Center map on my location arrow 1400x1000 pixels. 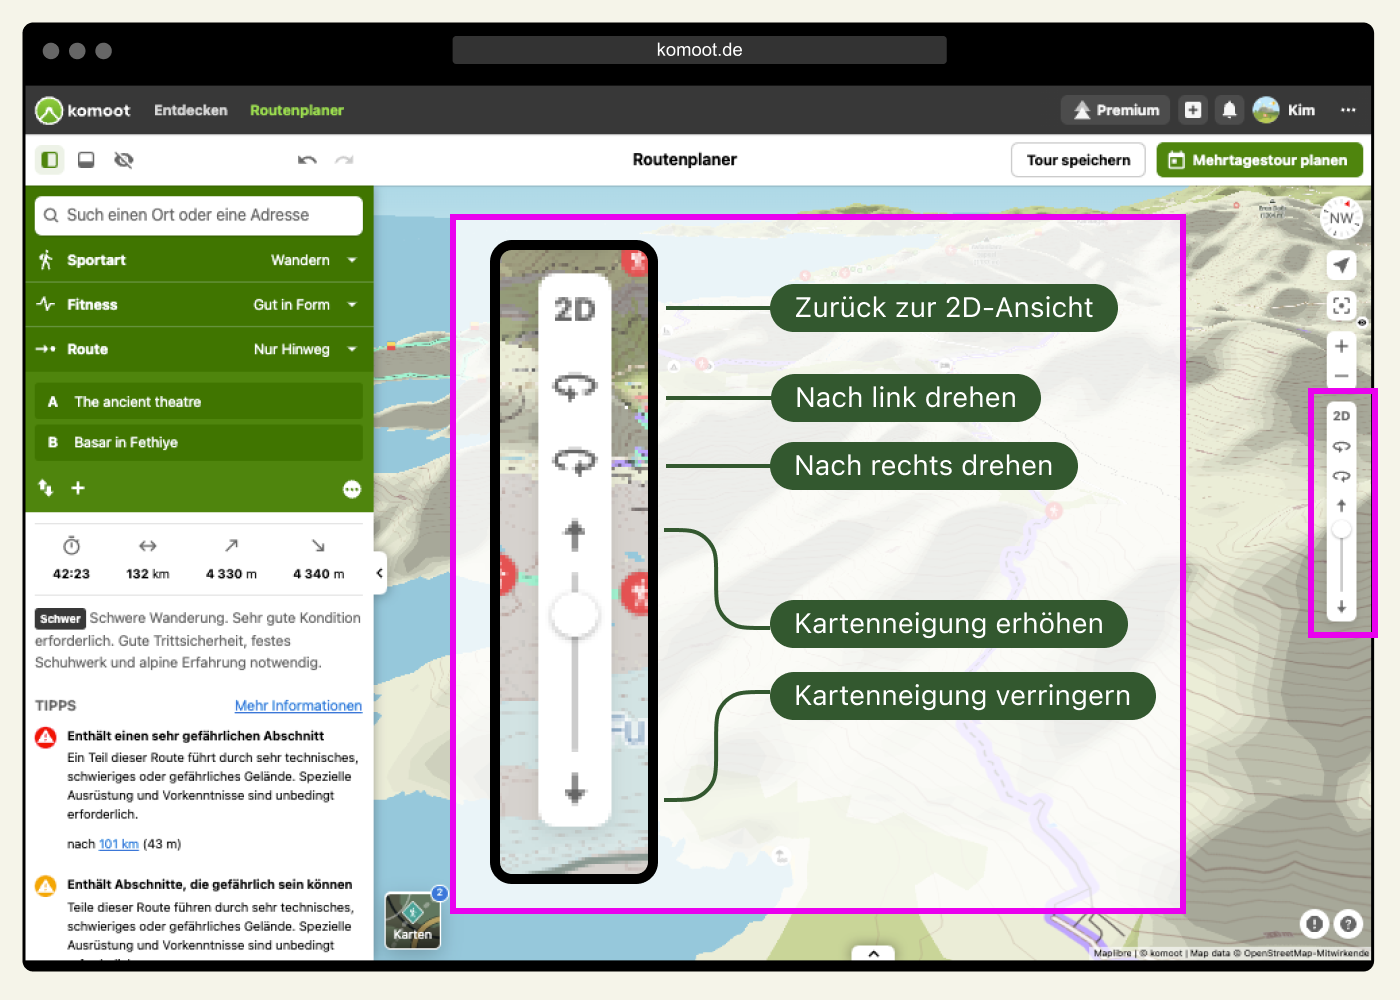pos(1341,265)
